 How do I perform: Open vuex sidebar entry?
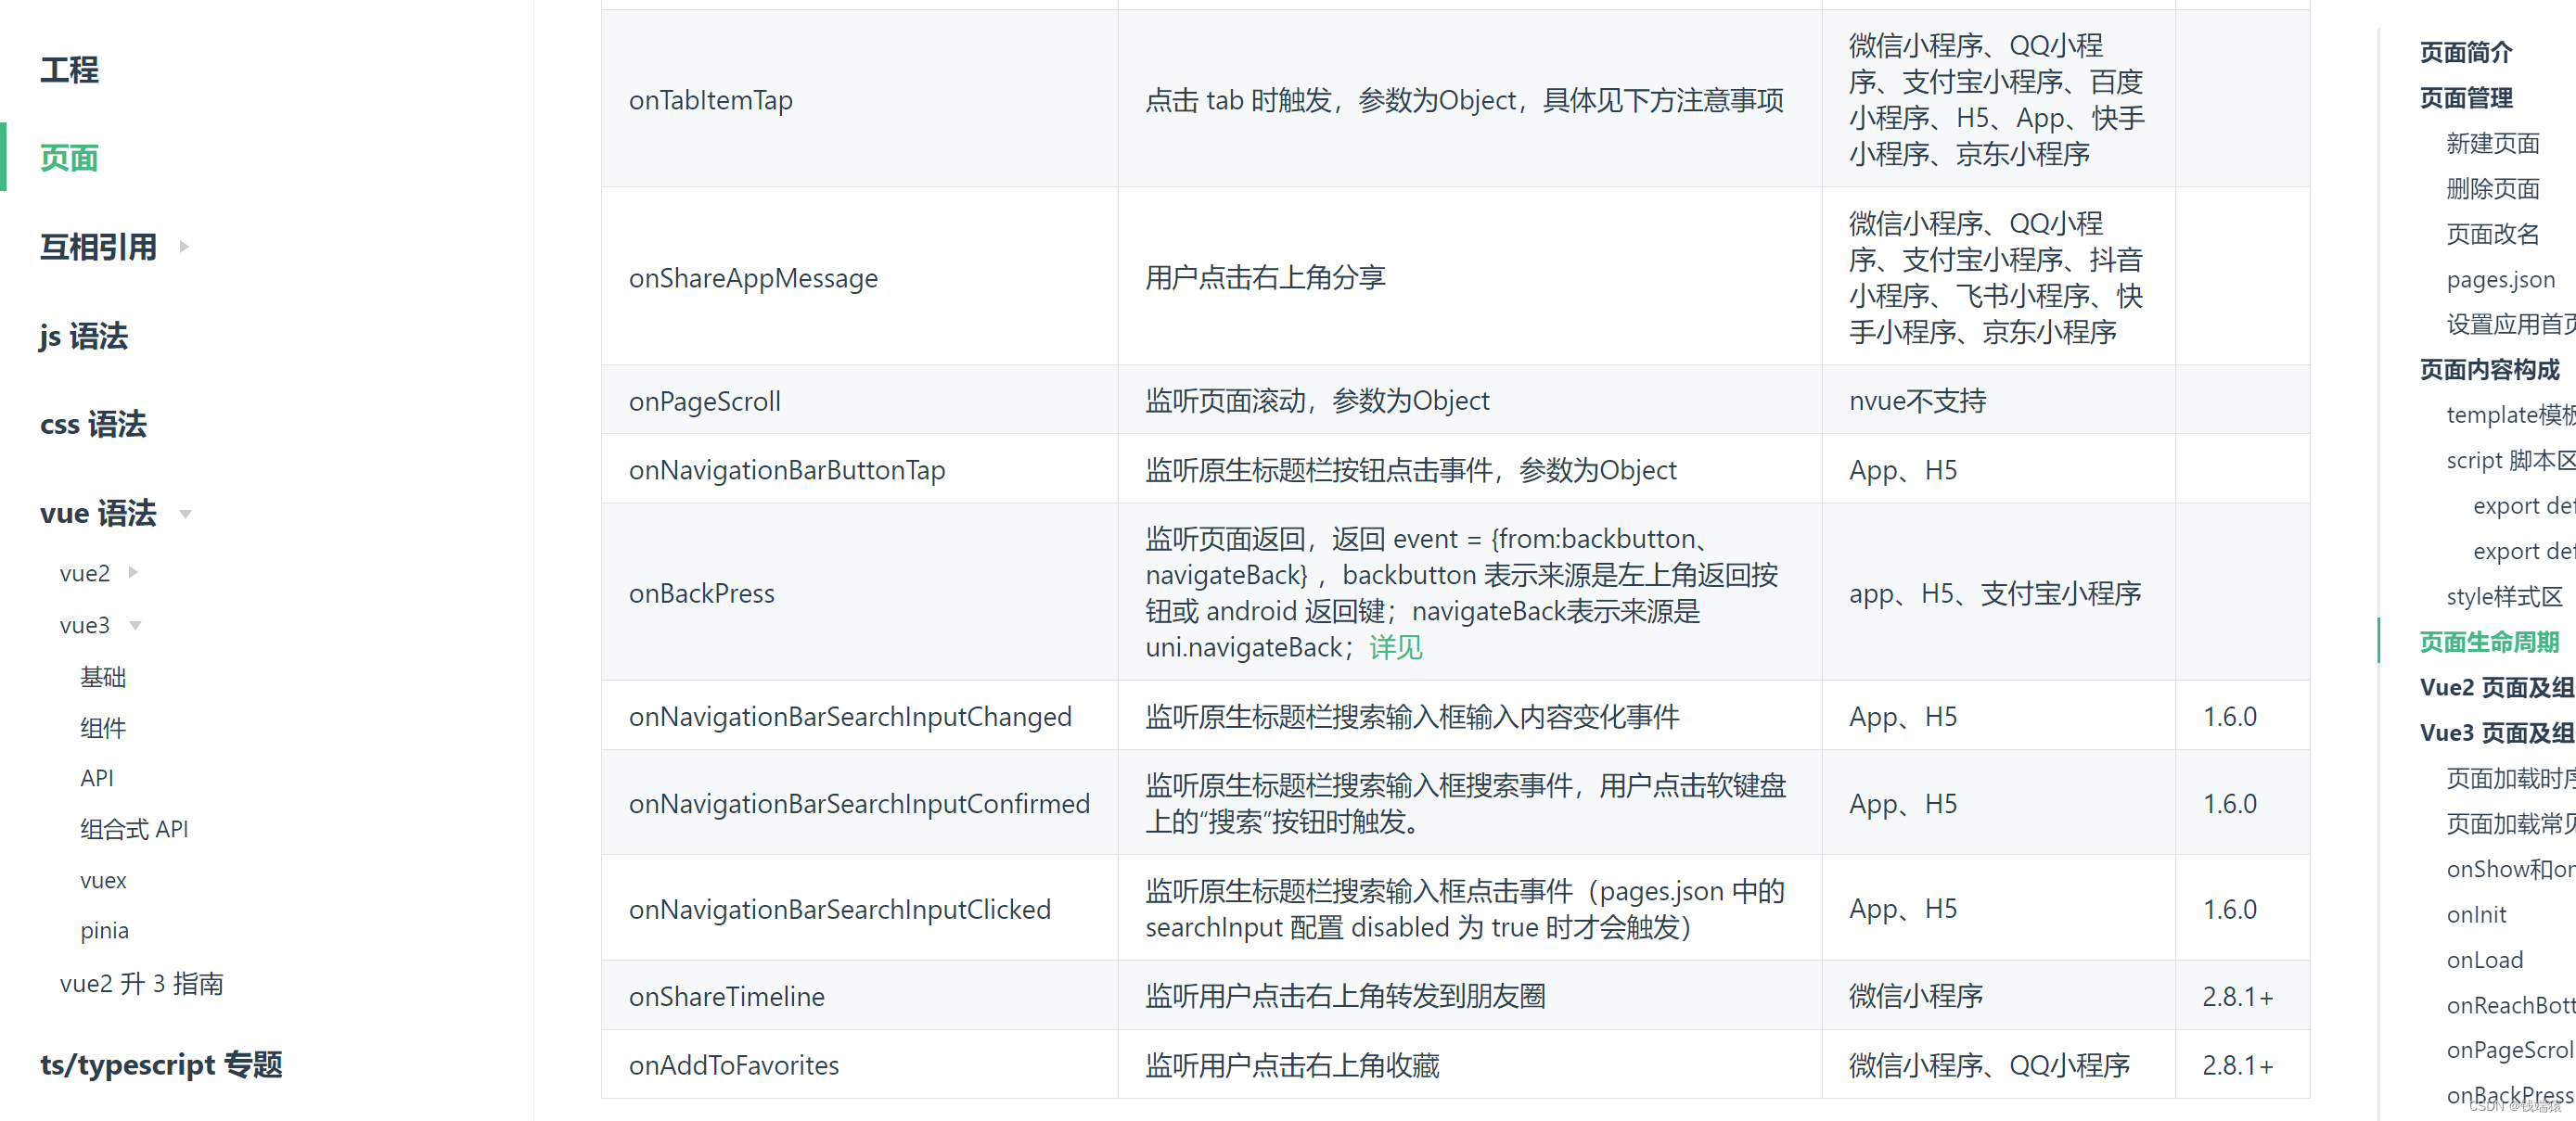pyautogui.click(x=103, y=881)
